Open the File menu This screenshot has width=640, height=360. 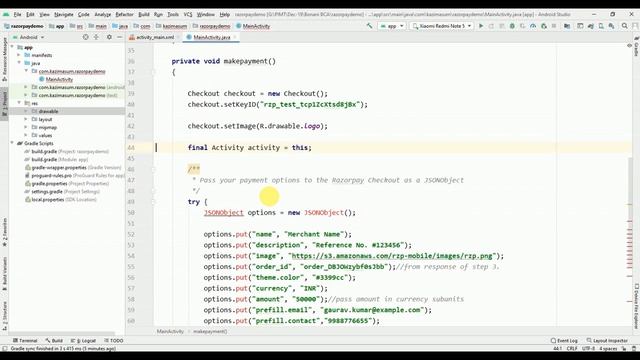(x=17, y=14)
